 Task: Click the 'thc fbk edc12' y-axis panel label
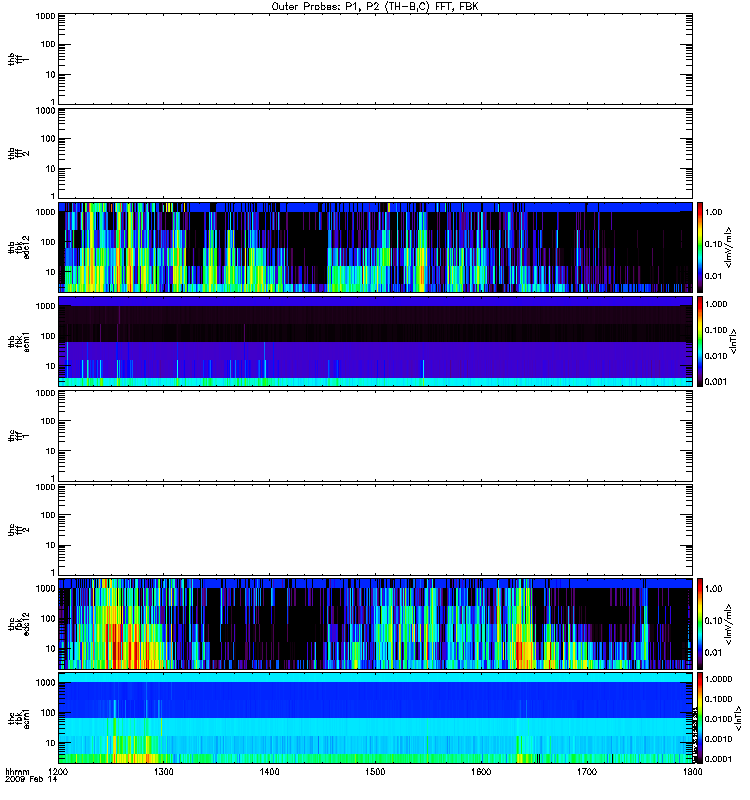pos(18,624)
